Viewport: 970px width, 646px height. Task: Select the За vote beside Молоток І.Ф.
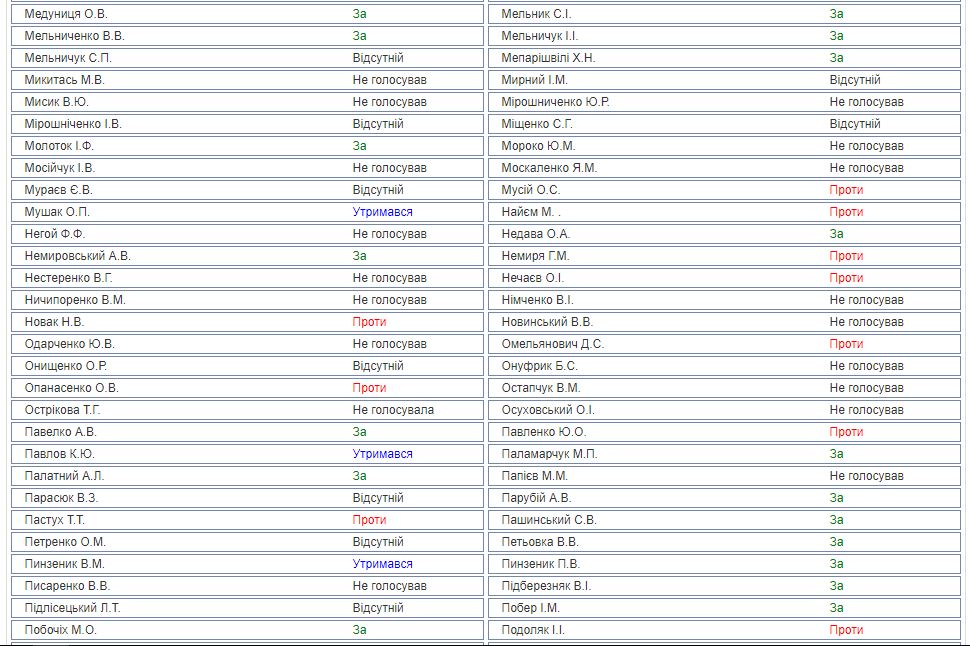(x=360, y=146)
